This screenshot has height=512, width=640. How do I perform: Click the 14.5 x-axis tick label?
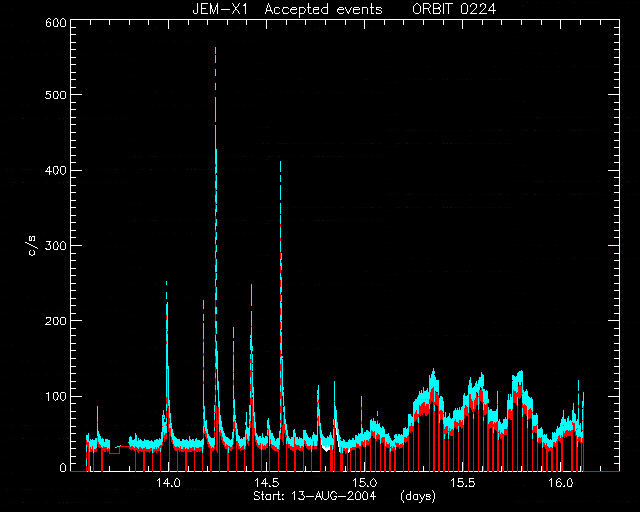(x=267, y=483)
